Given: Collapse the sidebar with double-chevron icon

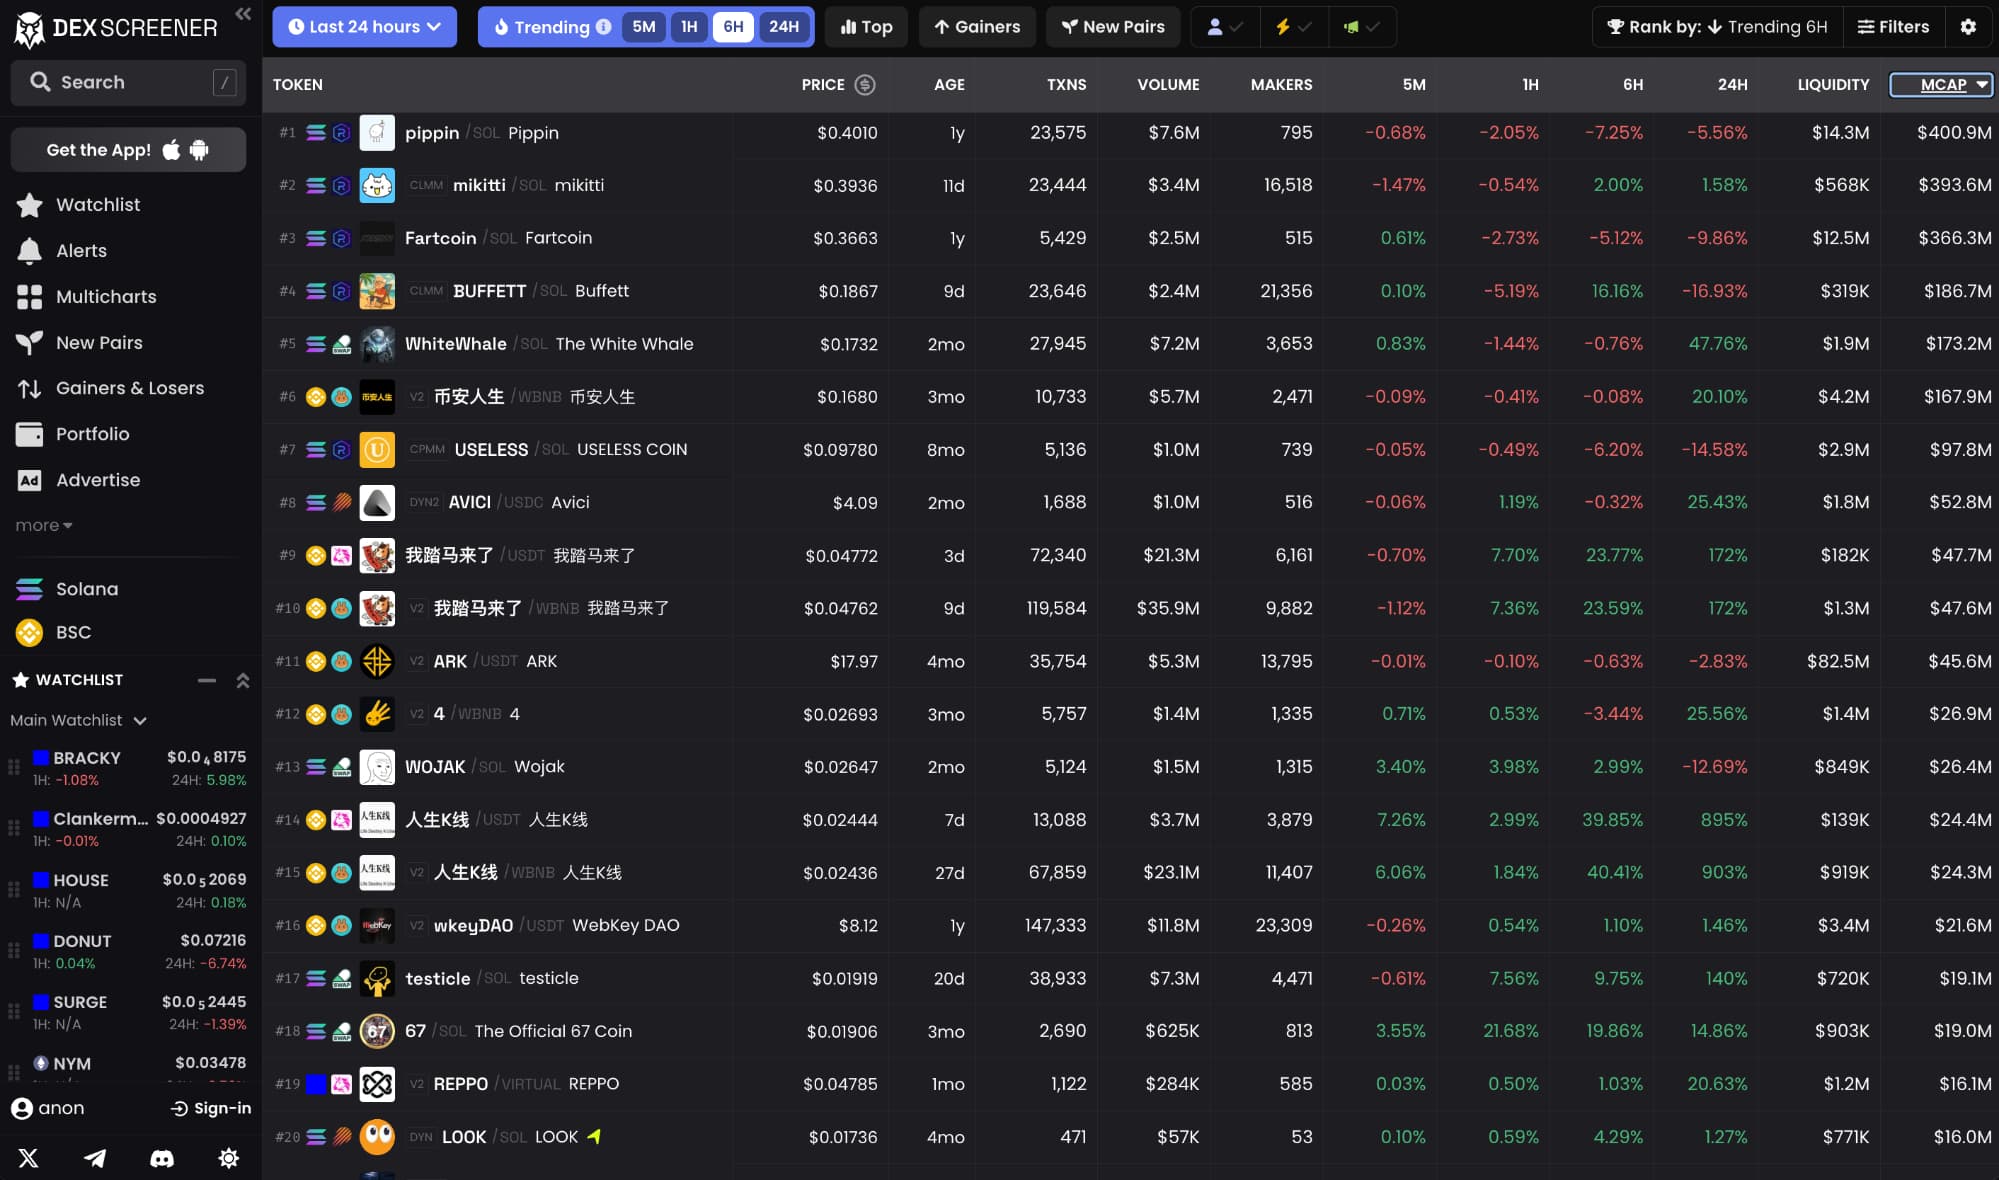Looking at the screenshot, I should tap(243, 13).
